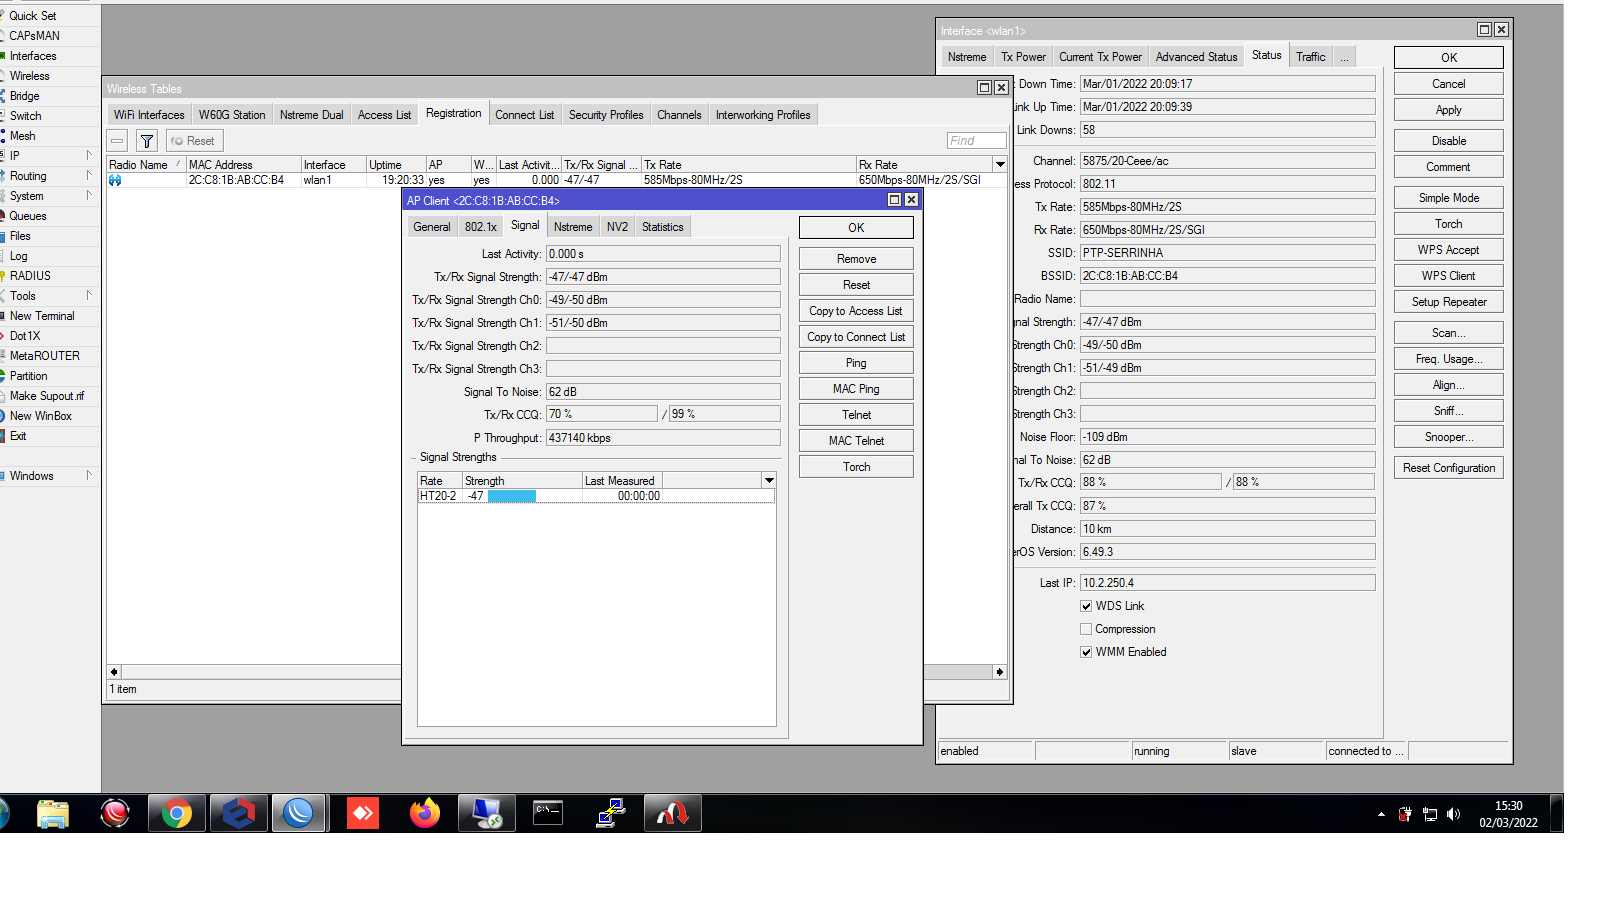This screenshot has width=1600, height=900.
Task: Select the registered client icon in table row
Action: coord(115,180)
